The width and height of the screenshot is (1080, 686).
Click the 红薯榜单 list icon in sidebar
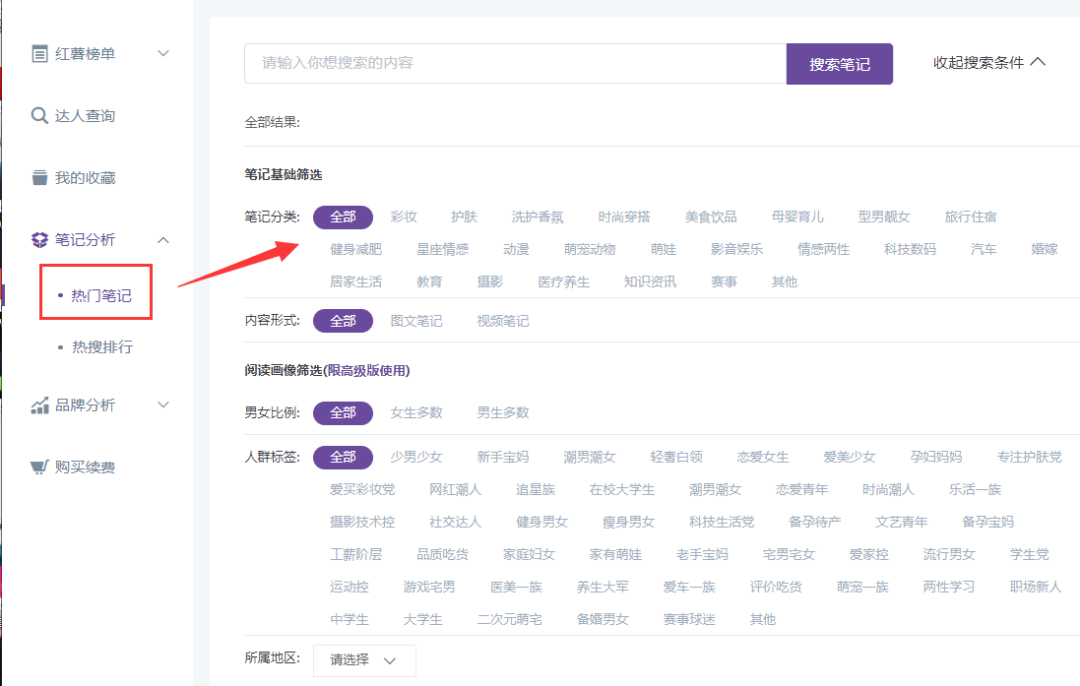point(40,53)
